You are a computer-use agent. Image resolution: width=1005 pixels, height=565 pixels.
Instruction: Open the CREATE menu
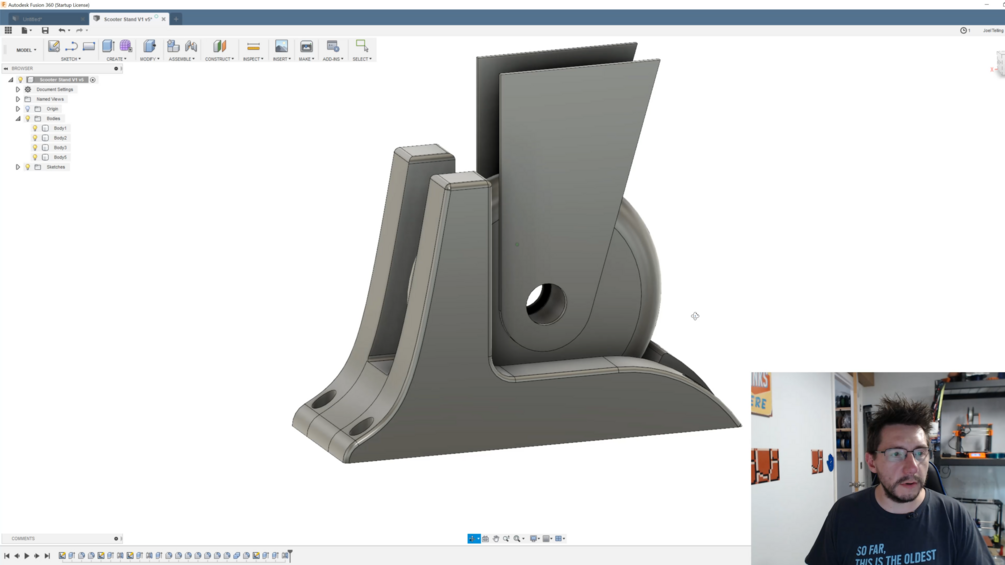click(117, 59)
